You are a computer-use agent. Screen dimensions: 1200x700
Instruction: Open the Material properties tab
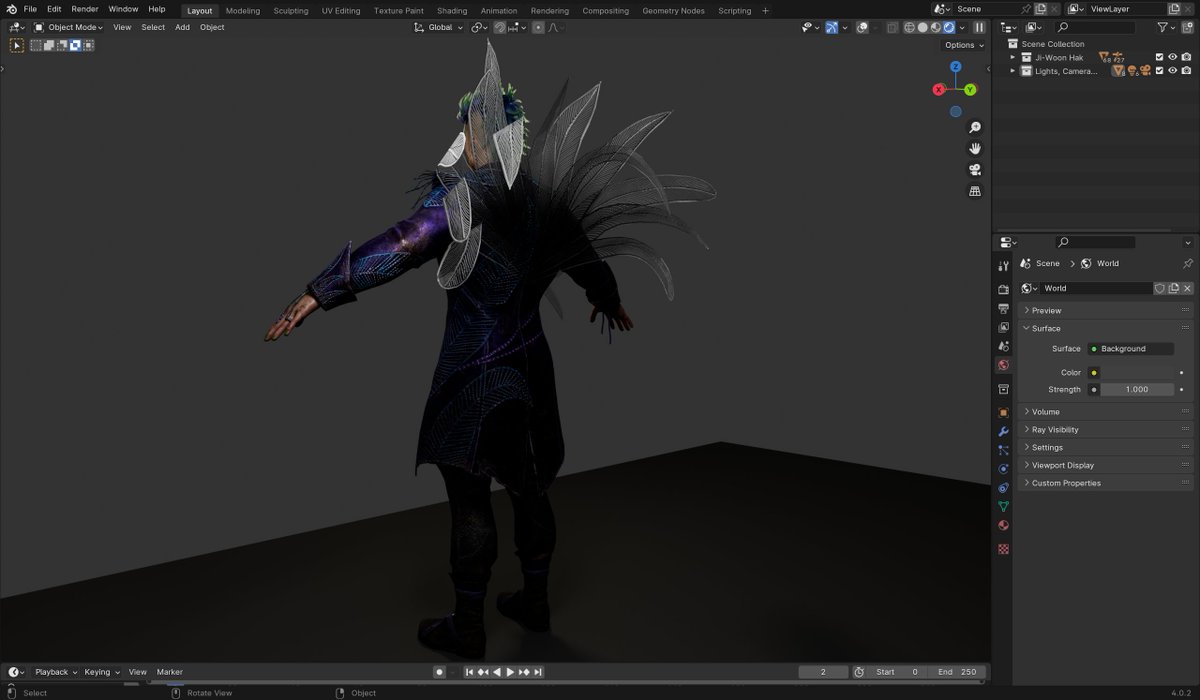click(1003, 526)
